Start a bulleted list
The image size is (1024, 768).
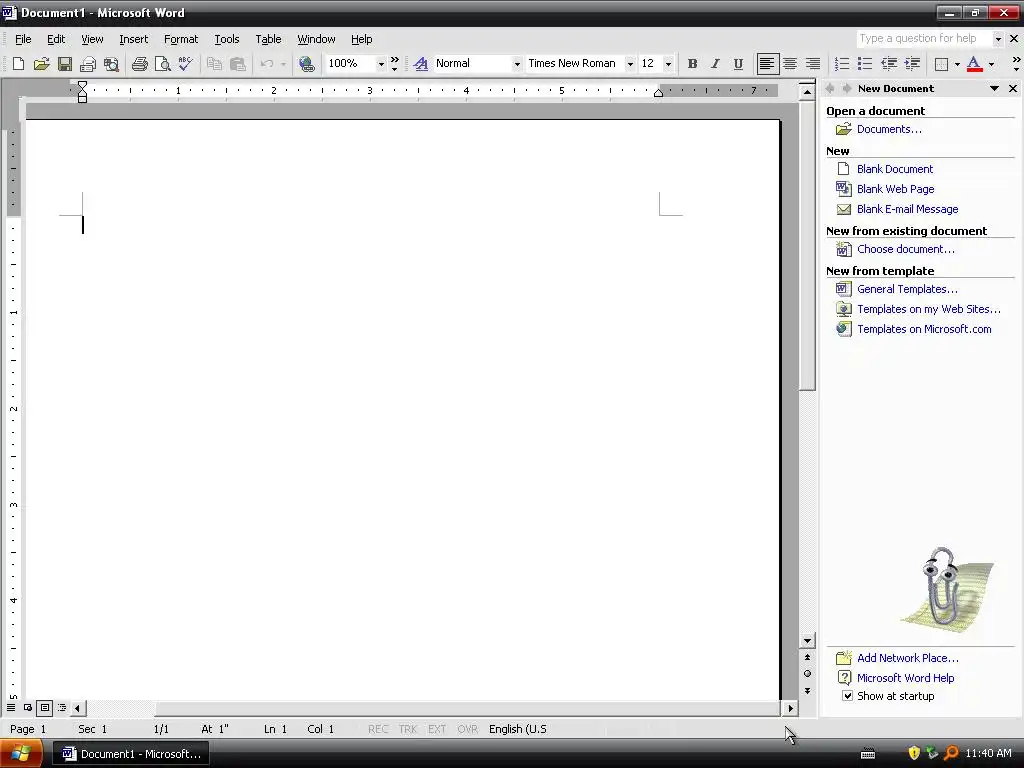click(x=865, y=64)
